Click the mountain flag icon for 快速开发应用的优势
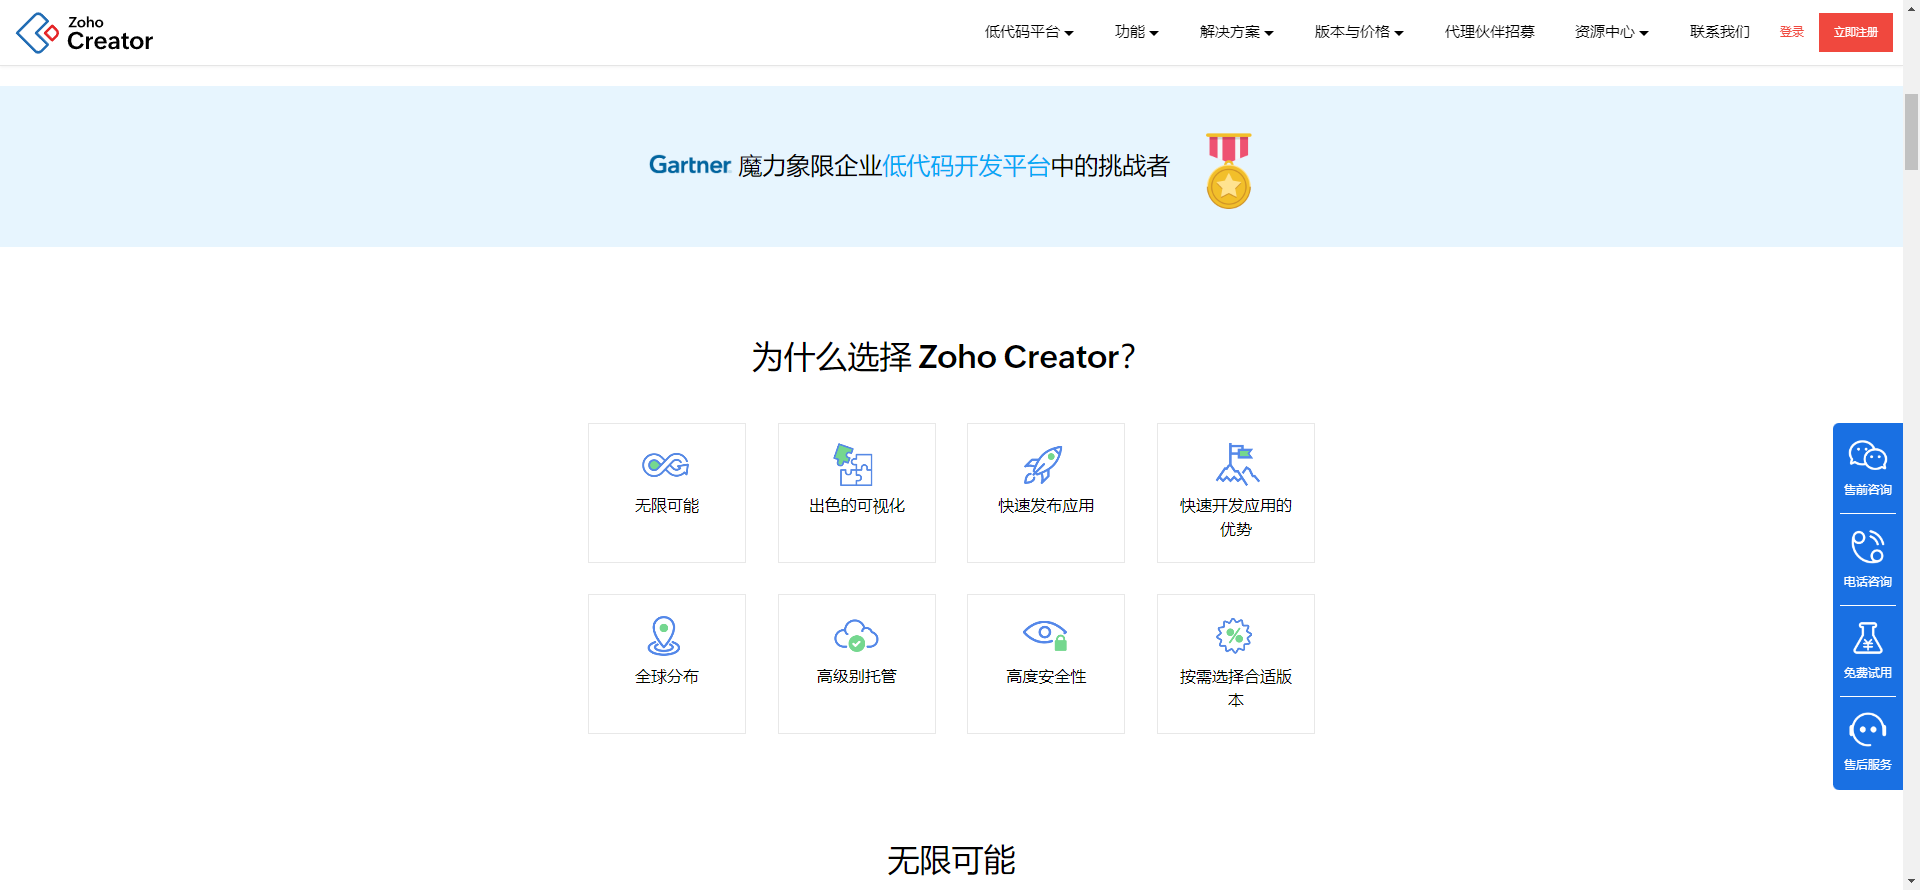Screen dimensions: 1920x890 [x=1237, y=464]
